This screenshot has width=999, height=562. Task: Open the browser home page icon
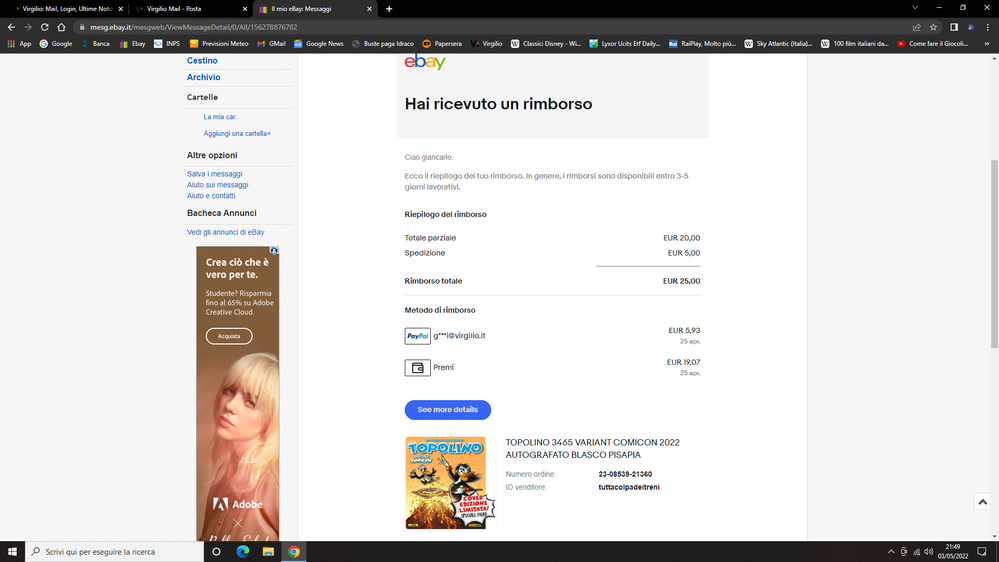point(61,27)
